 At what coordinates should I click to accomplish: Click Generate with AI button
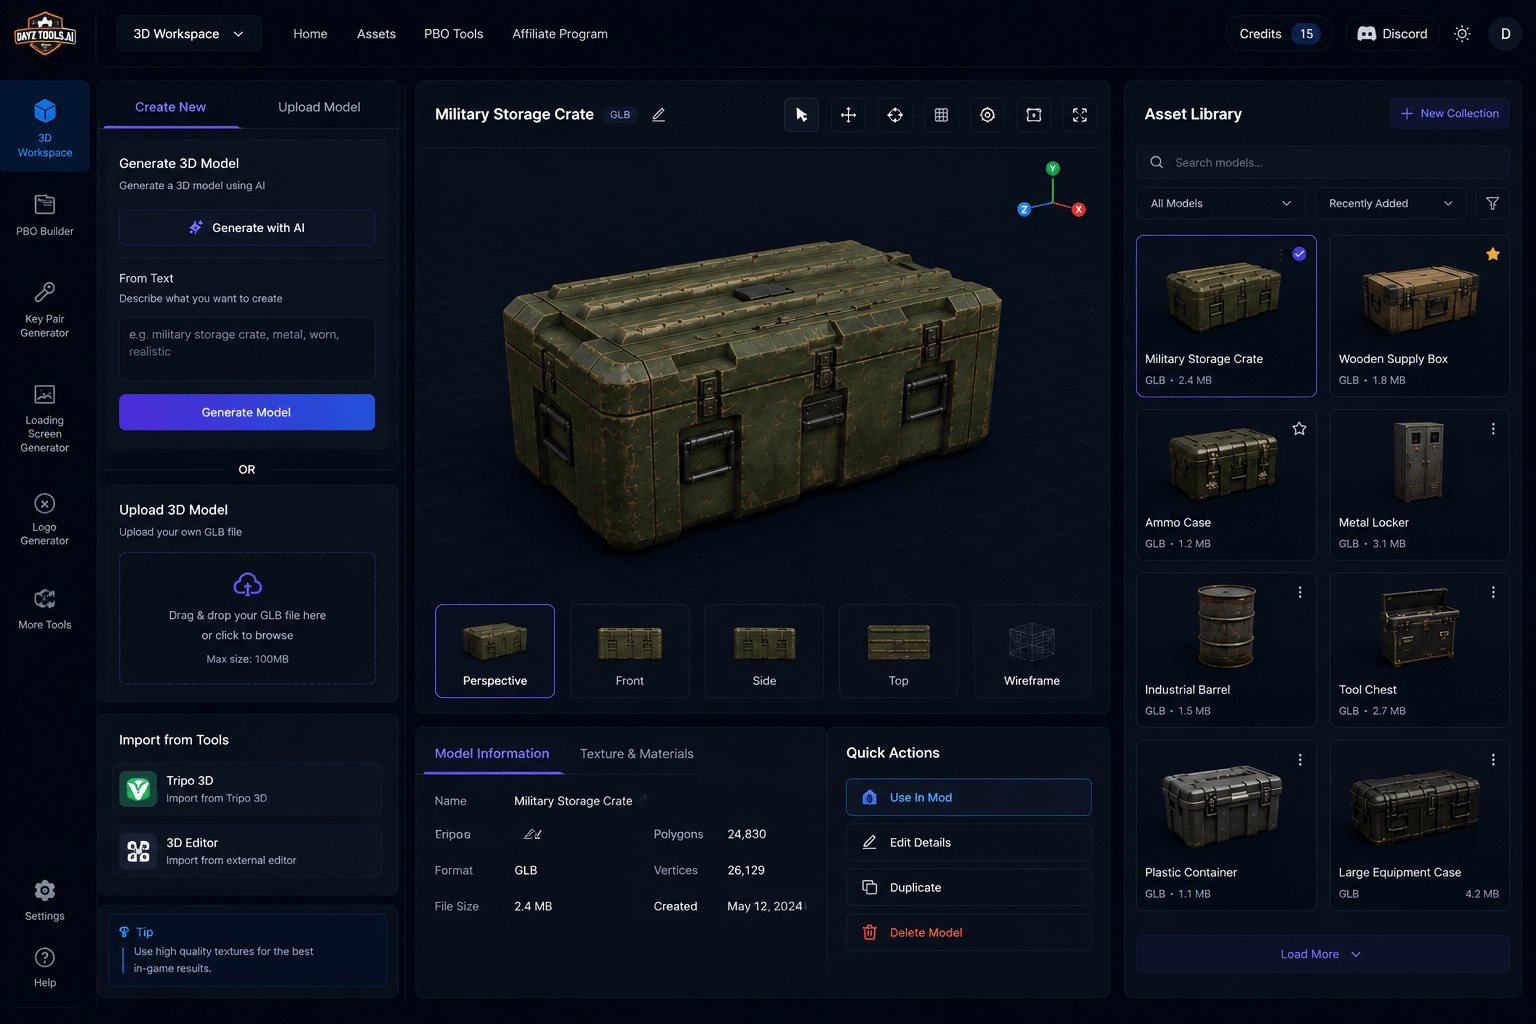point(247,228)
